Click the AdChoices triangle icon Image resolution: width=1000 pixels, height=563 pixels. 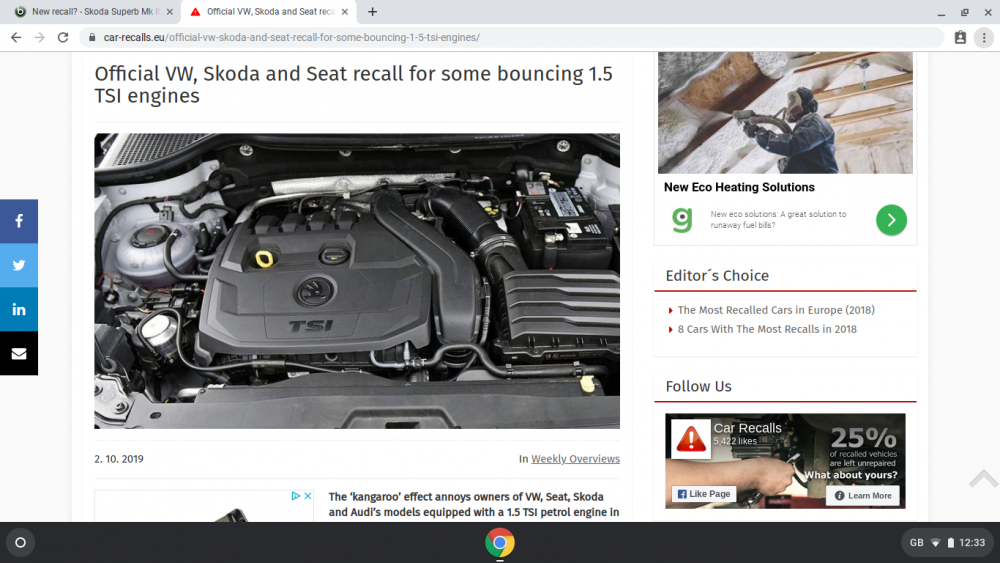point(295,496)
